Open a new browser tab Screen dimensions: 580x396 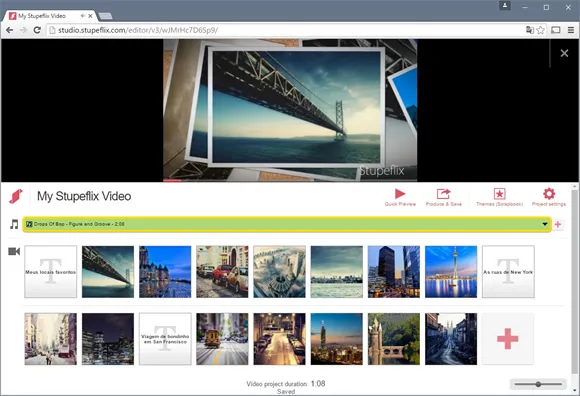coord(106,16)
